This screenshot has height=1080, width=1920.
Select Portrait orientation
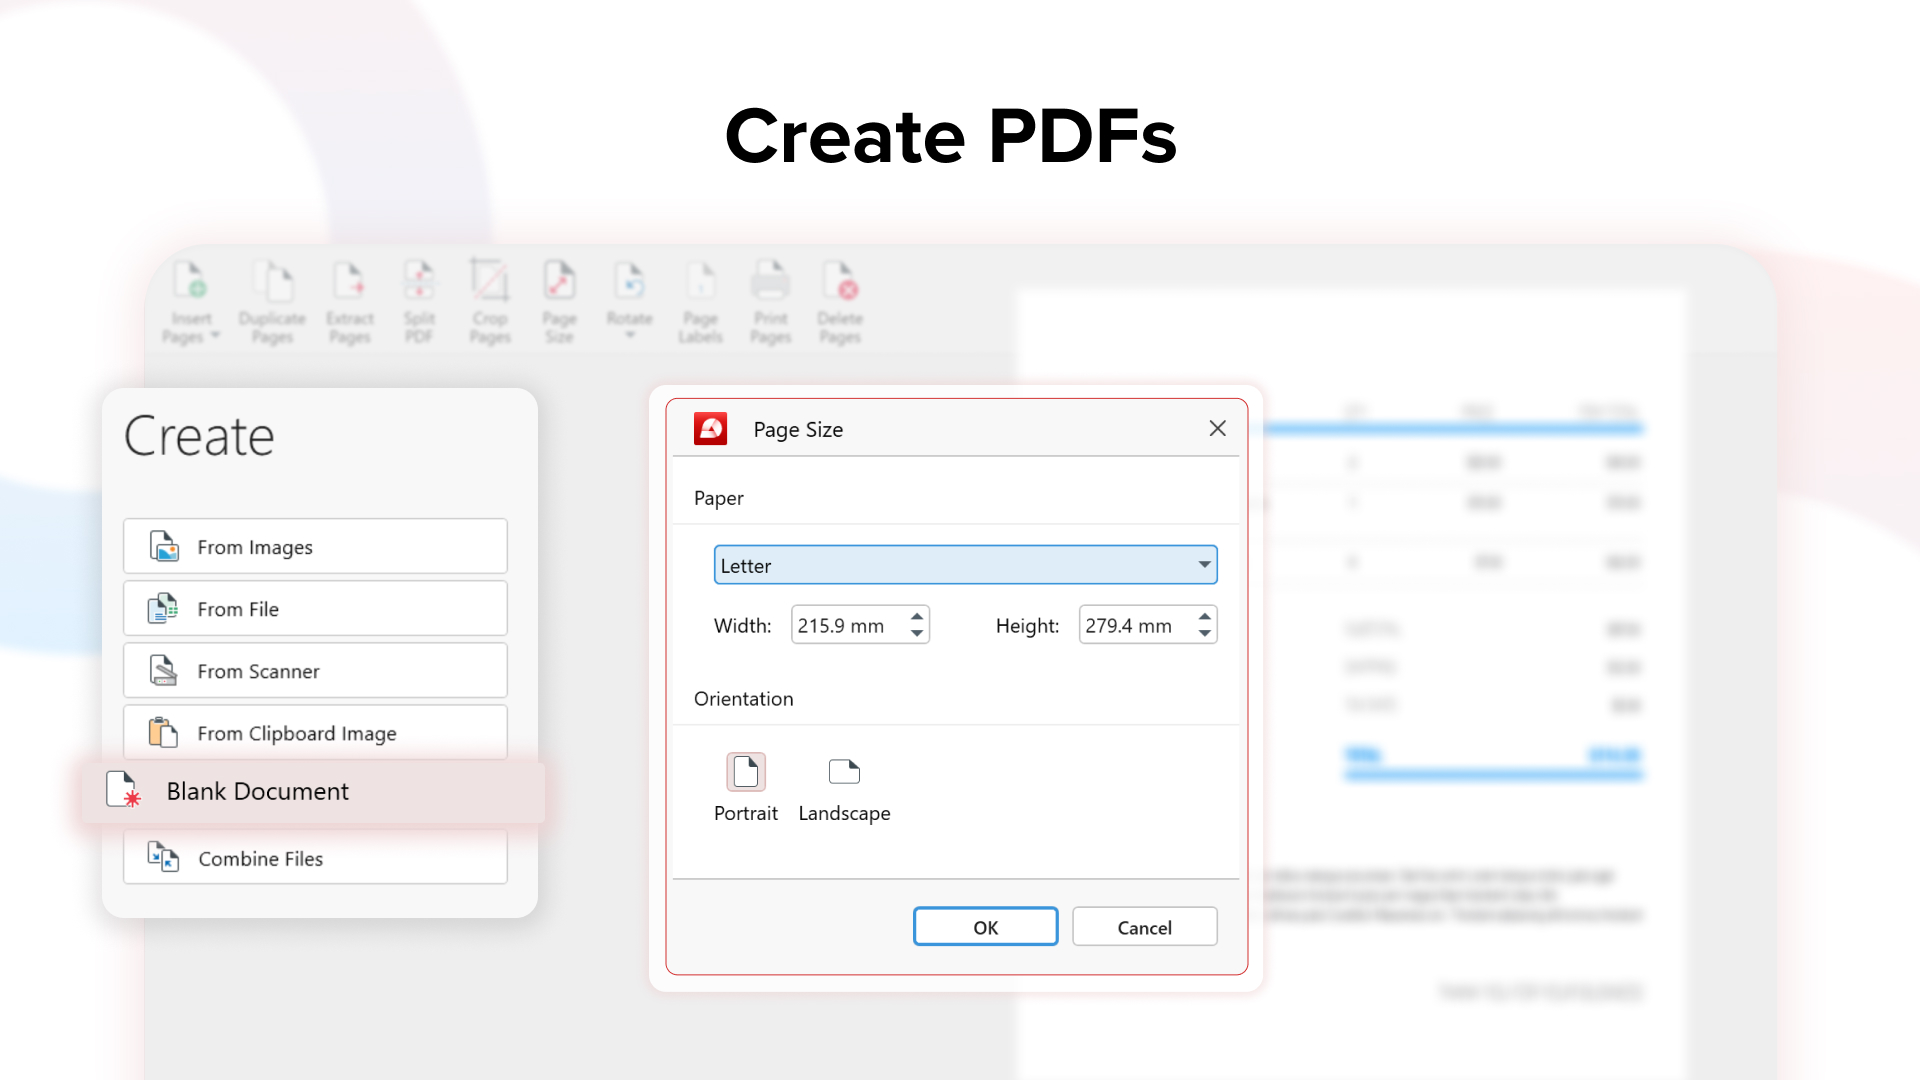coord(745,772)
